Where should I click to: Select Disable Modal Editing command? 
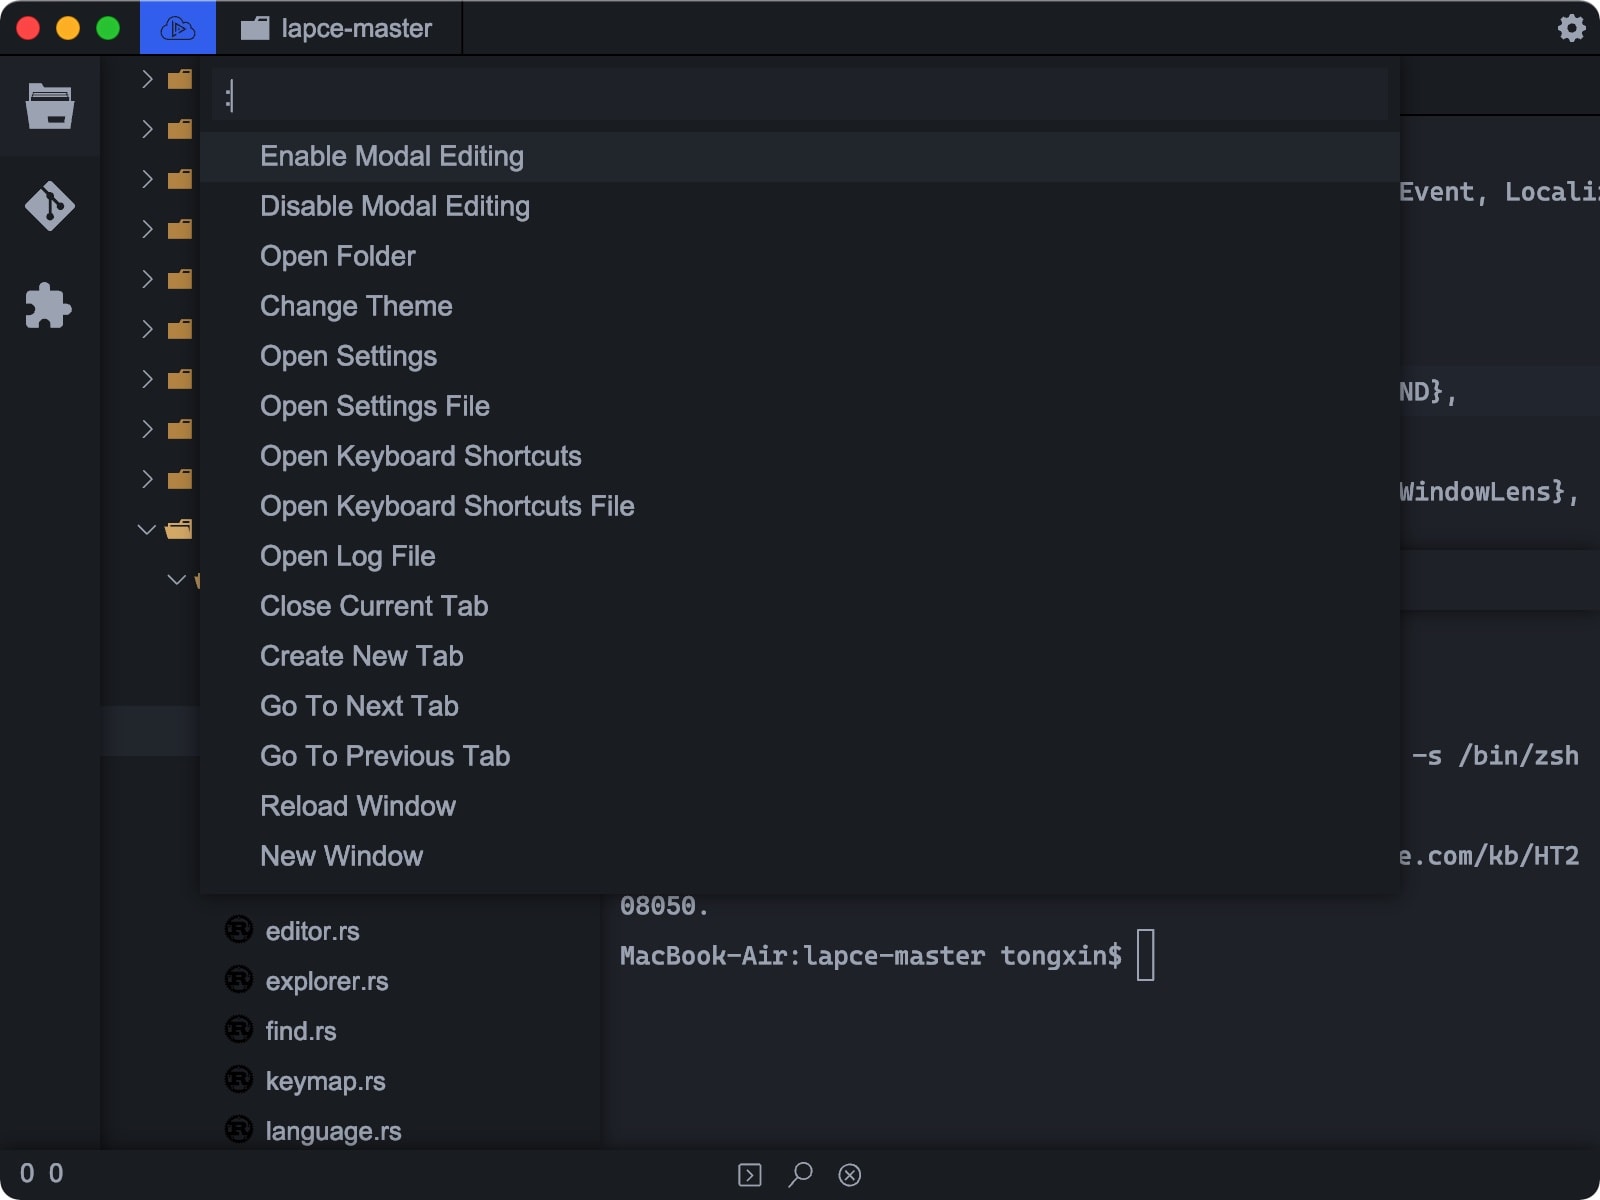[x=395, y=207]
